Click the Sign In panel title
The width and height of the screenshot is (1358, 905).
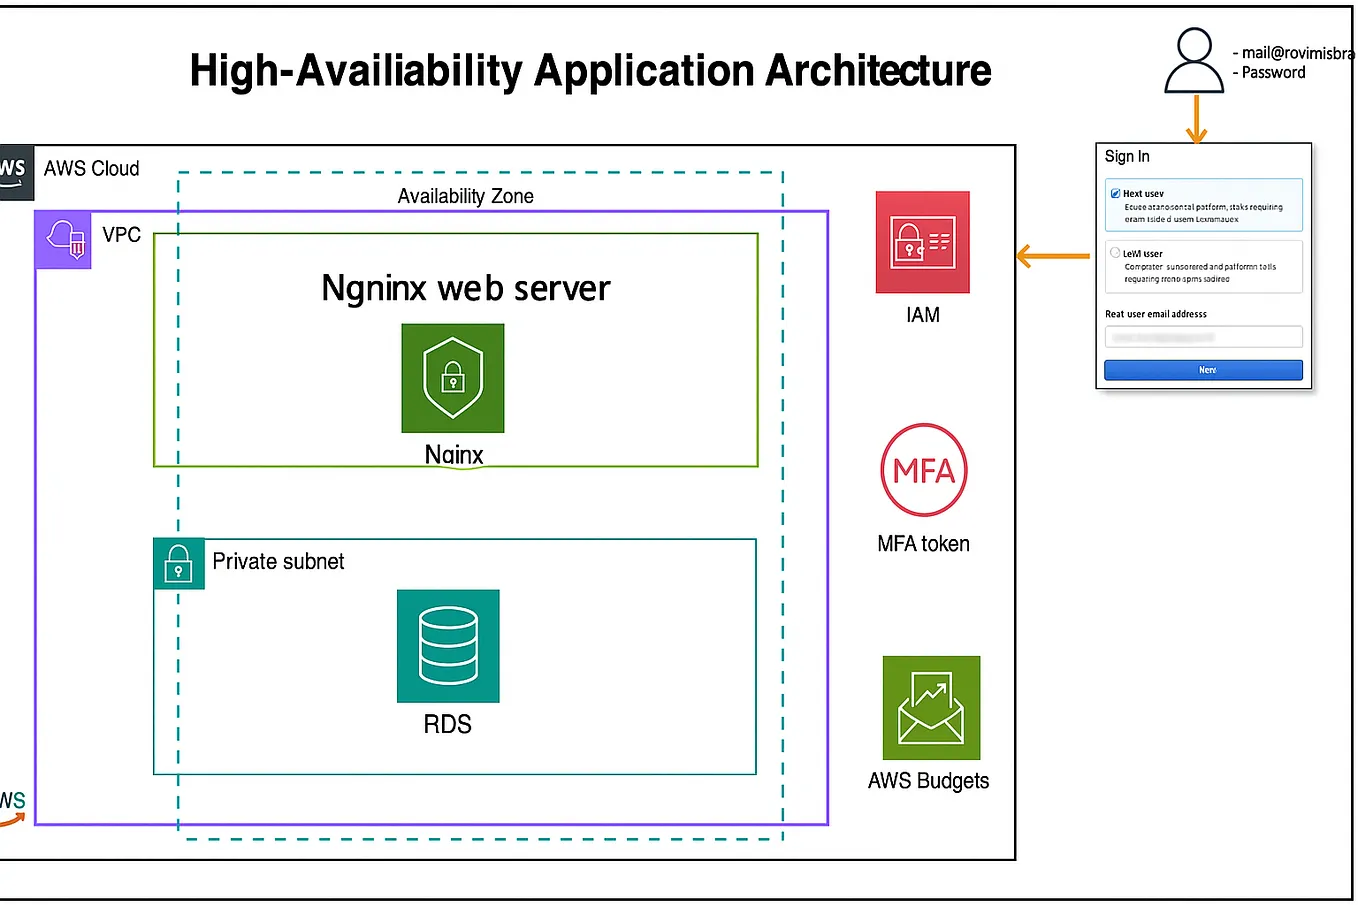(1127, 156)
